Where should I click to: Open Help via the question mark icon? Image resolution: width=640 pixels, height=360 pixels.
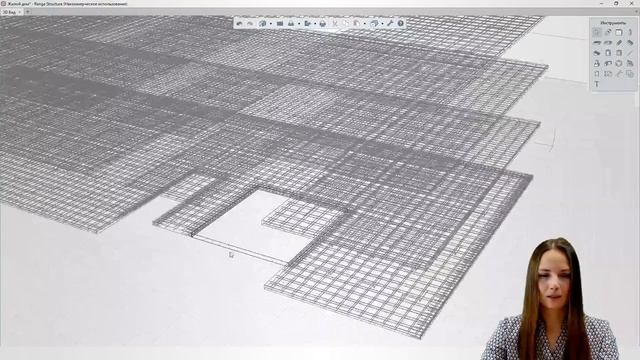pos(401,24)
